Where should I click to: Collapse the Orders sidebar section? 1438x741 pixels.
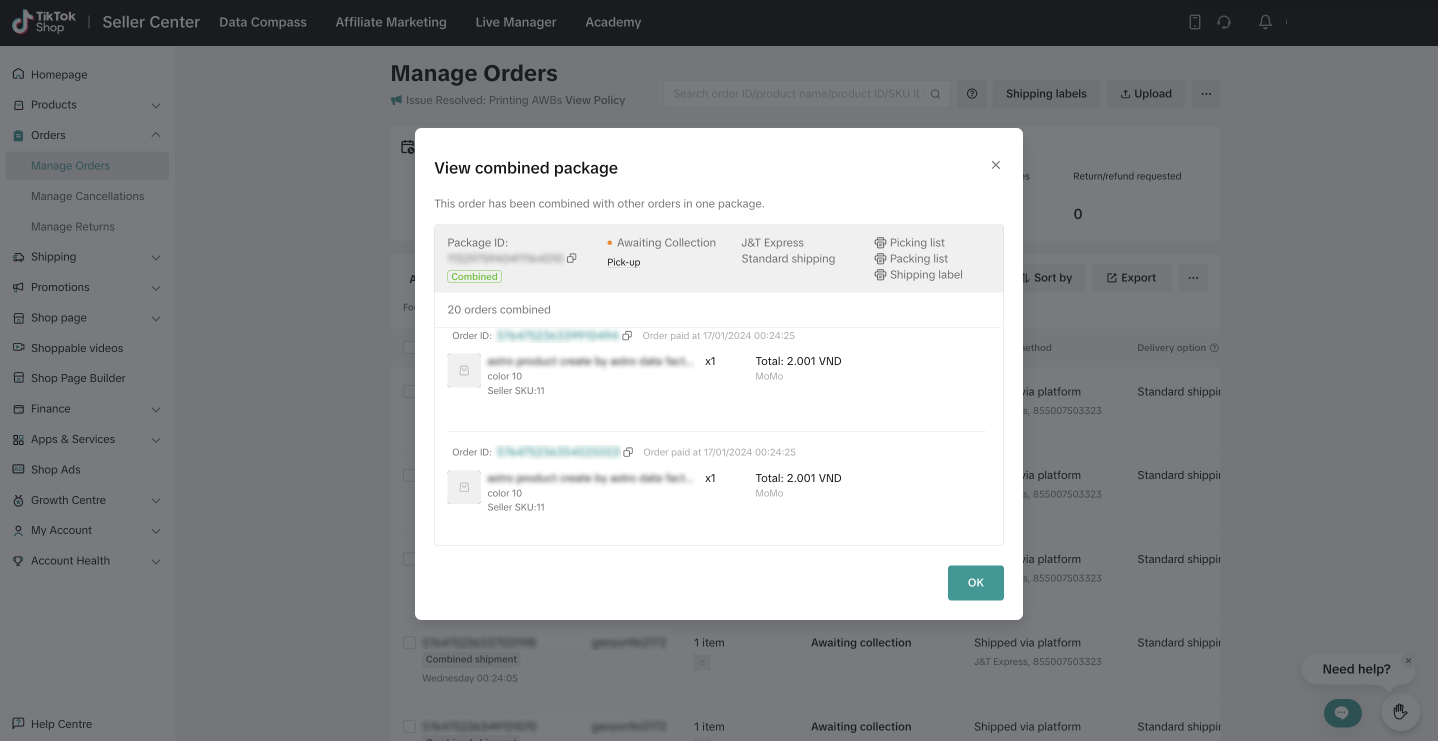(155, 135)
